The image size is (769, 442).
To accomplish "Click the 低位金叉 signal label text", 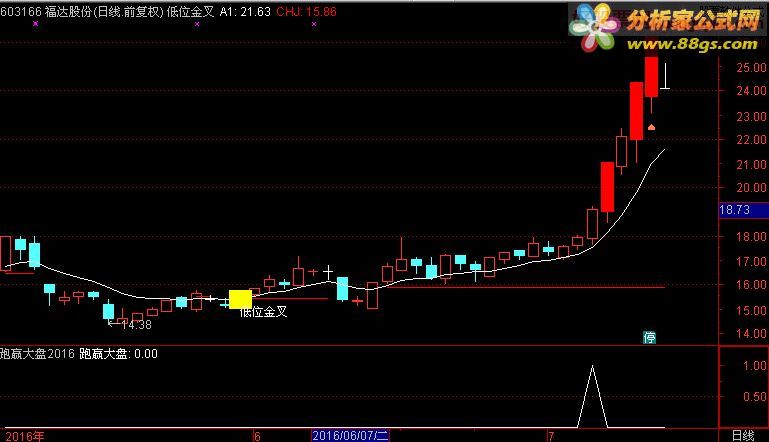I will (264, 312).
